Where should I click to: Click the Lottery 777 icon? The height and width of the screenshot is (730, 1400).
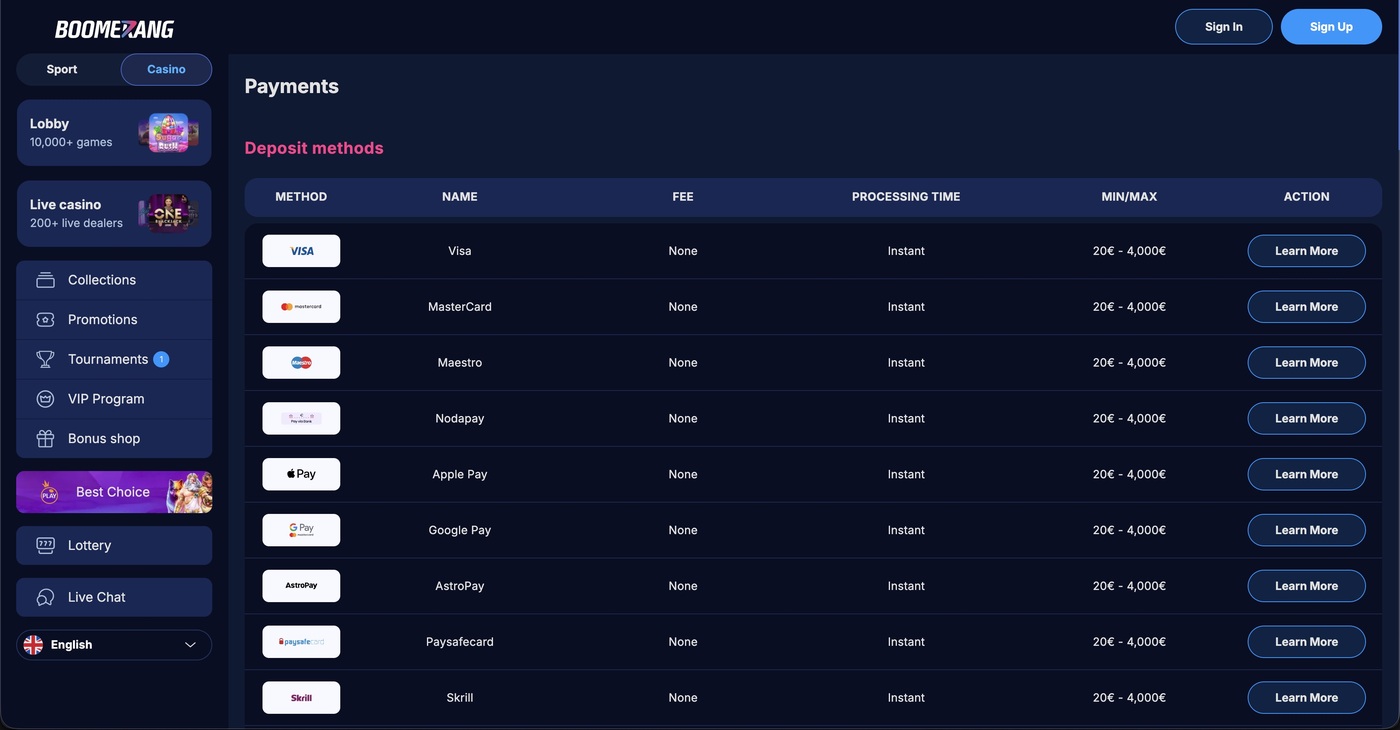click(x=45, y=545)
